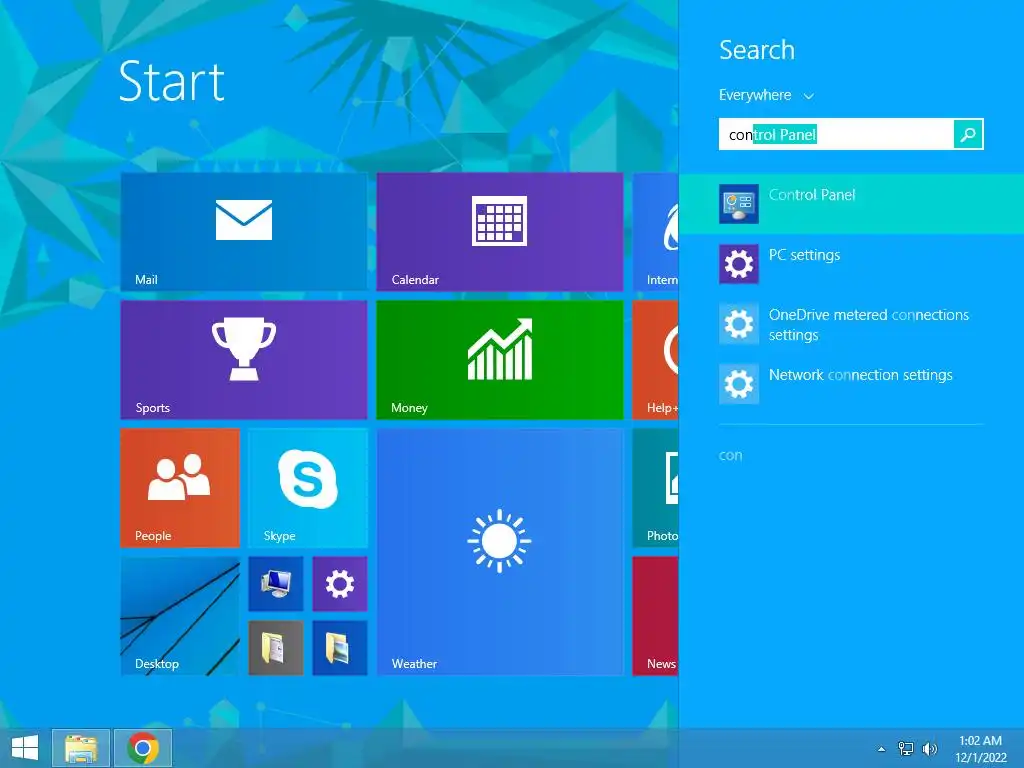1024x768 pixels.
Task: Open the Desktop tile
Action: click(180, 615)
